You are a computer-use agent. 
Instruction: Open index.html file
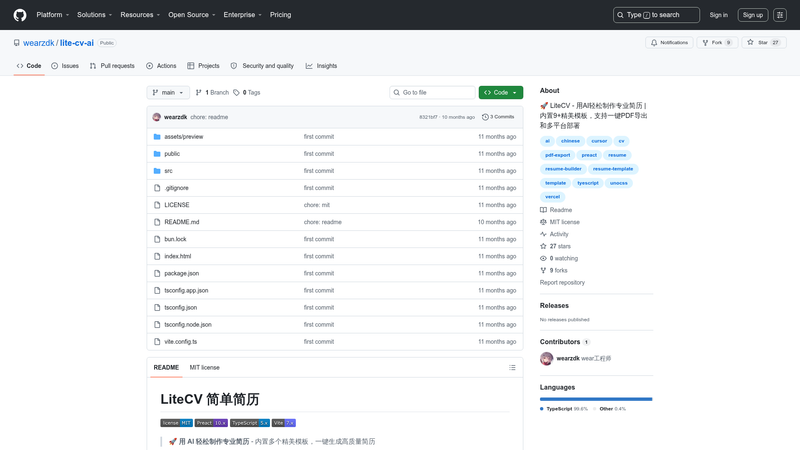(178, 256)
